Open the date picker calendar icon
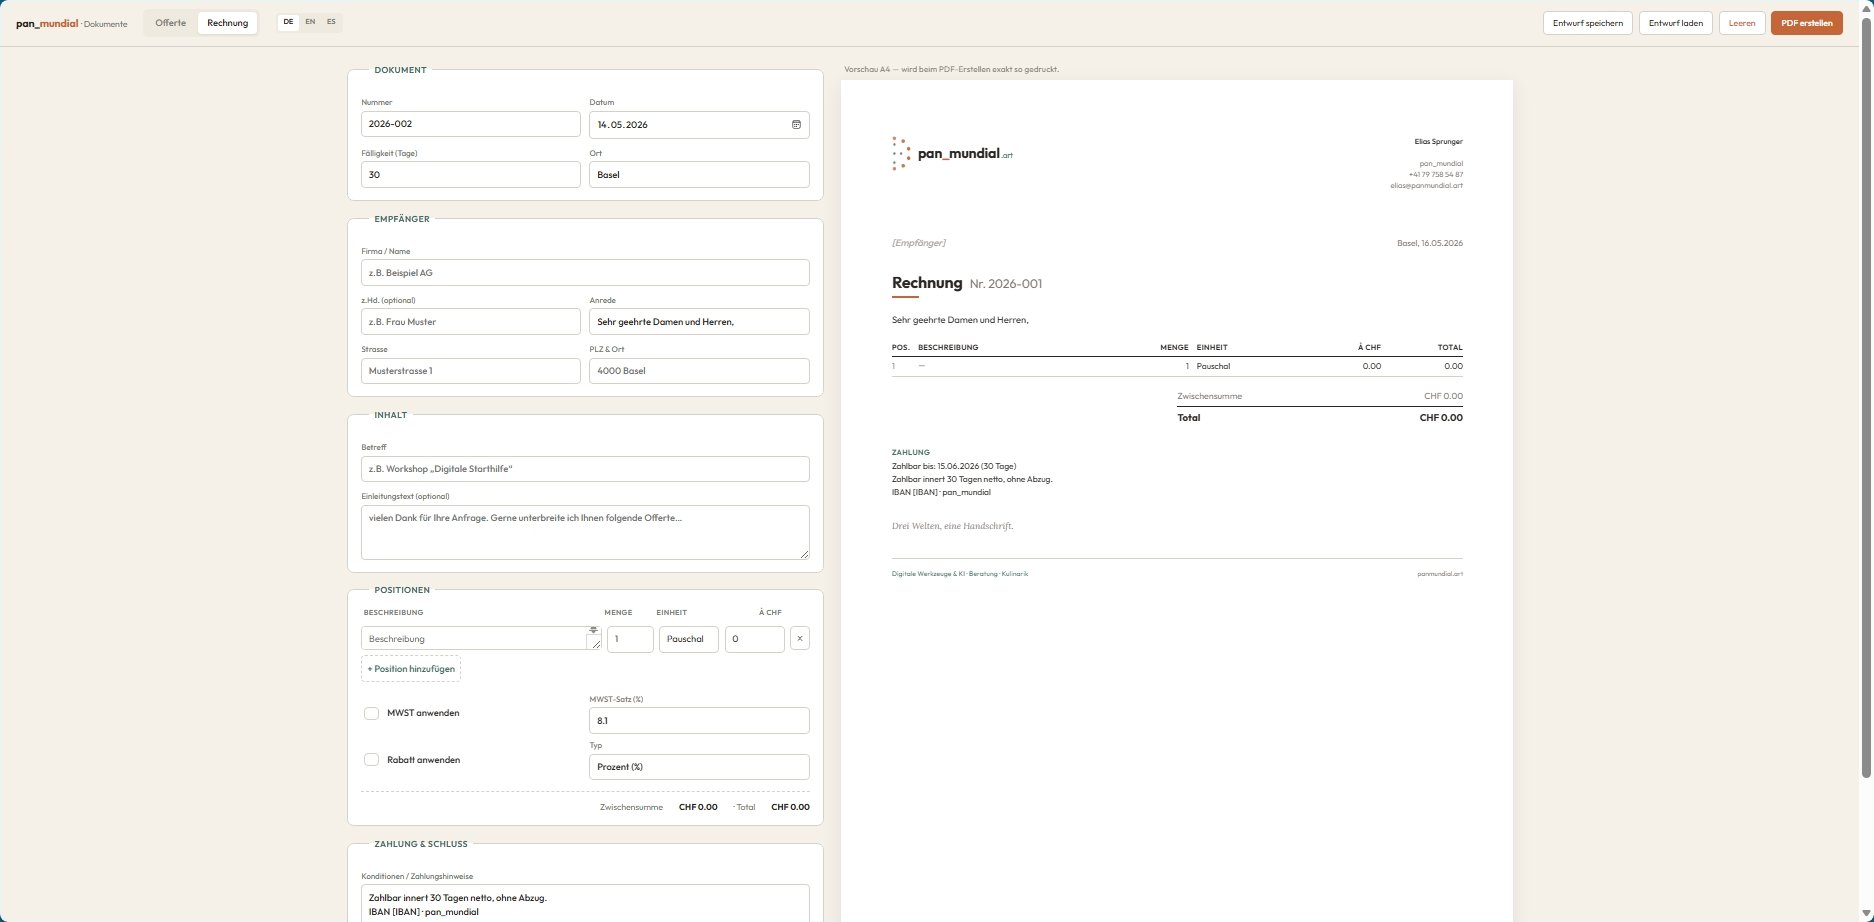Viewport: 1874px width, 922px height. pos(796,125)
